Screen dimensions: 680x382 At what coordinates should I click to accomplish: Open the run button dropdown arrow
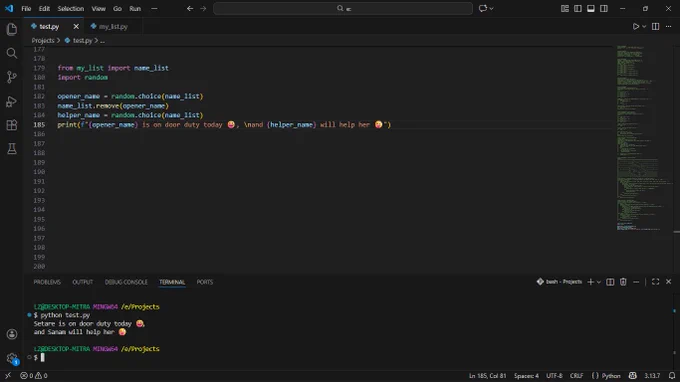click(644, 26)
